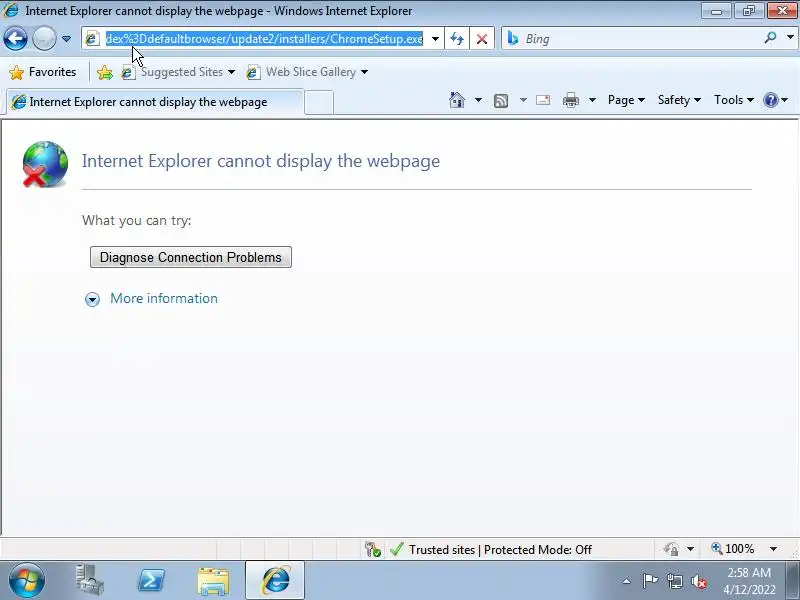Expand the zoom level dropdown arrow

[773, 549]
